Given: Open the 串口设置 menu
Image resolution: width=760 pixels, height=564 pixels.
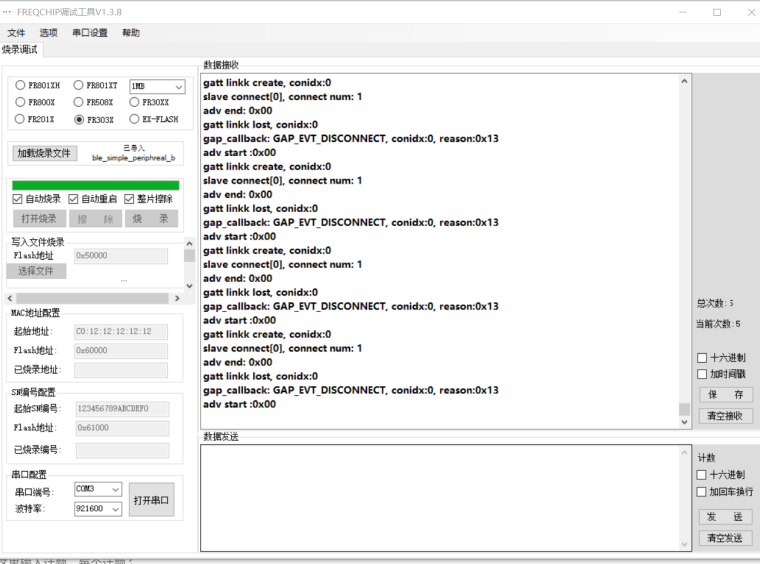Looking at the screenshot, I should (90, 33).
